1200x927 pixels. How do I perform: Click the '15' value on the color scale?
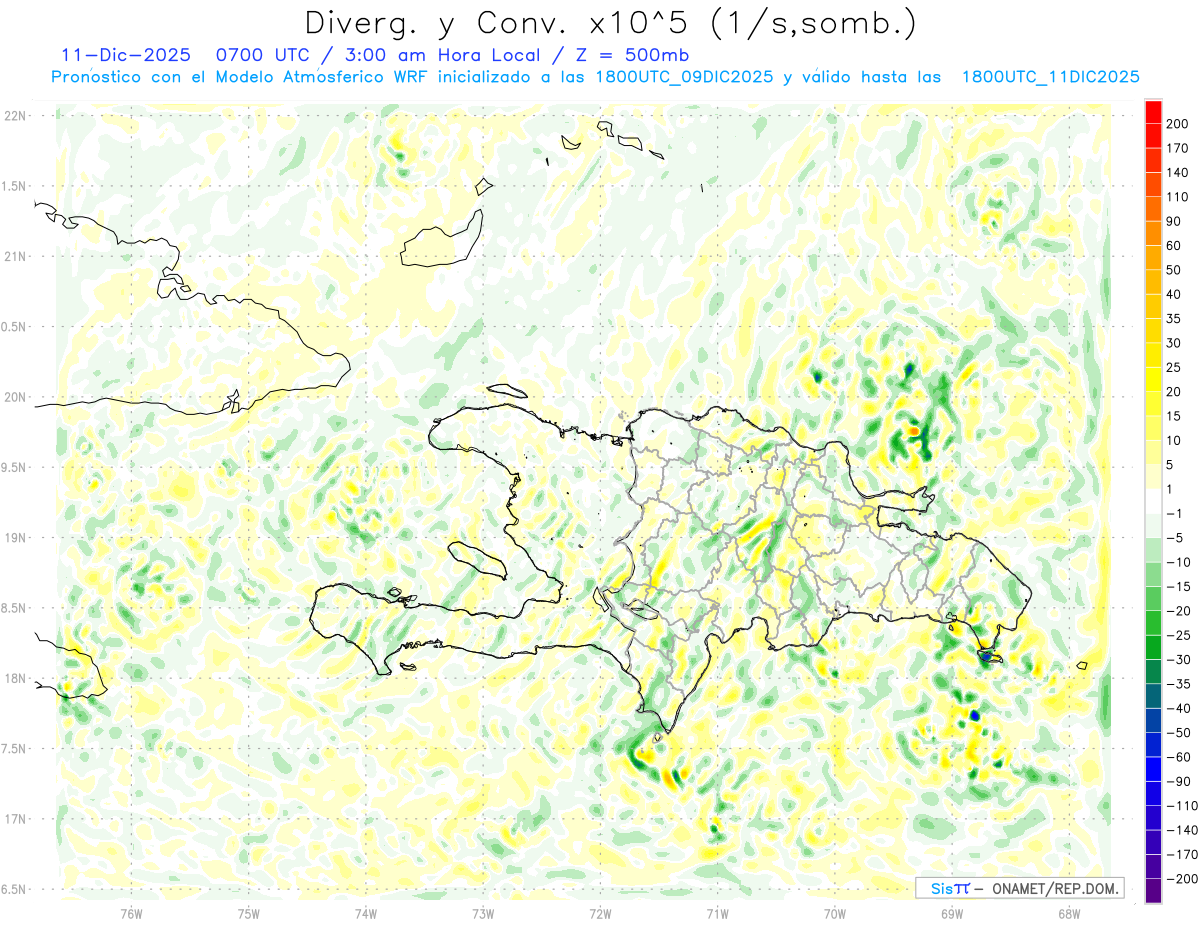pyautogui.click(x=1175, y=416)
